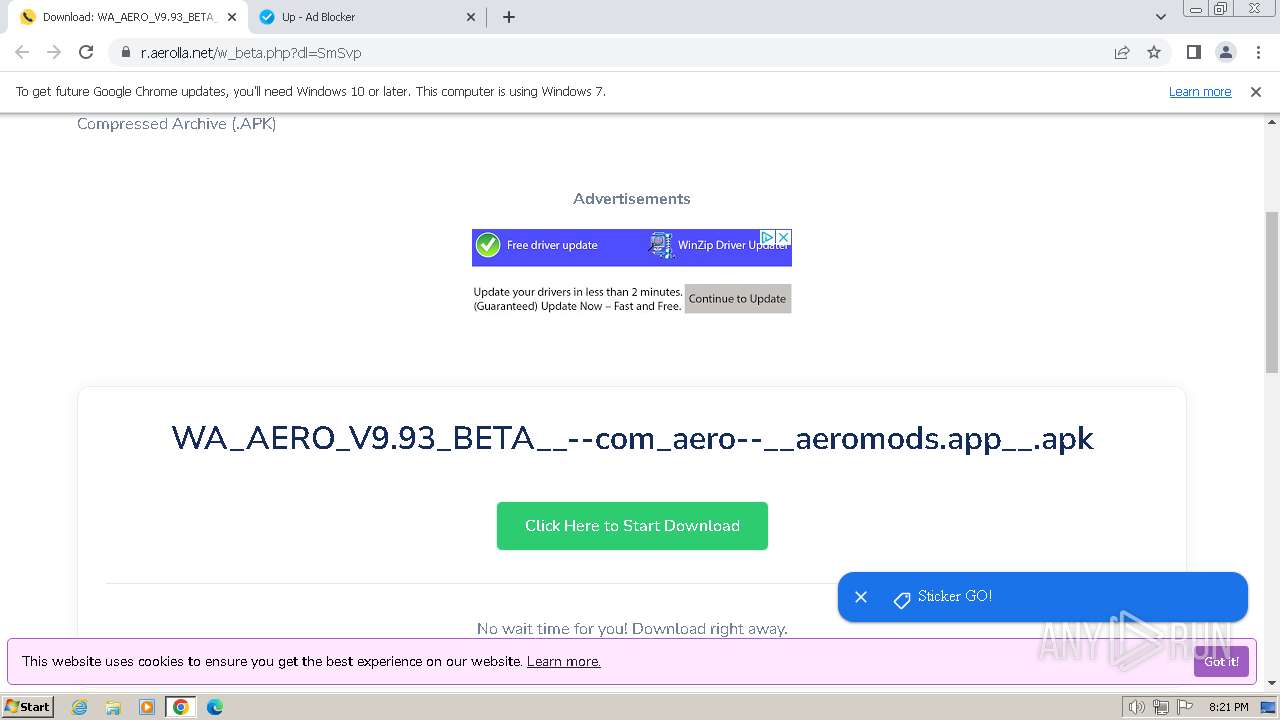
Task: Click Here to Start Download
Action: click(x=632, y=526)
